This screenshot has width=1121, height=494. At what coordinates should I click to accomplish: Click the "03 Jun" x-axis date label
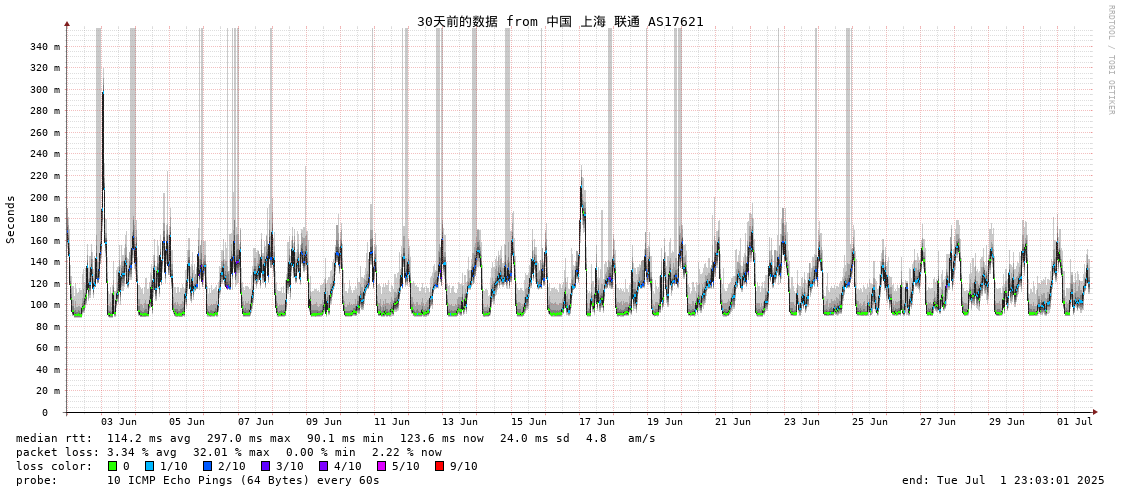click(119, 422)
